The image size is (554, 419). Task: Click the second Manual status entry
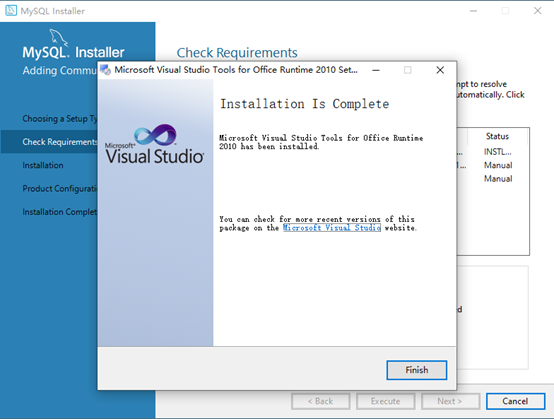(498, 179)
